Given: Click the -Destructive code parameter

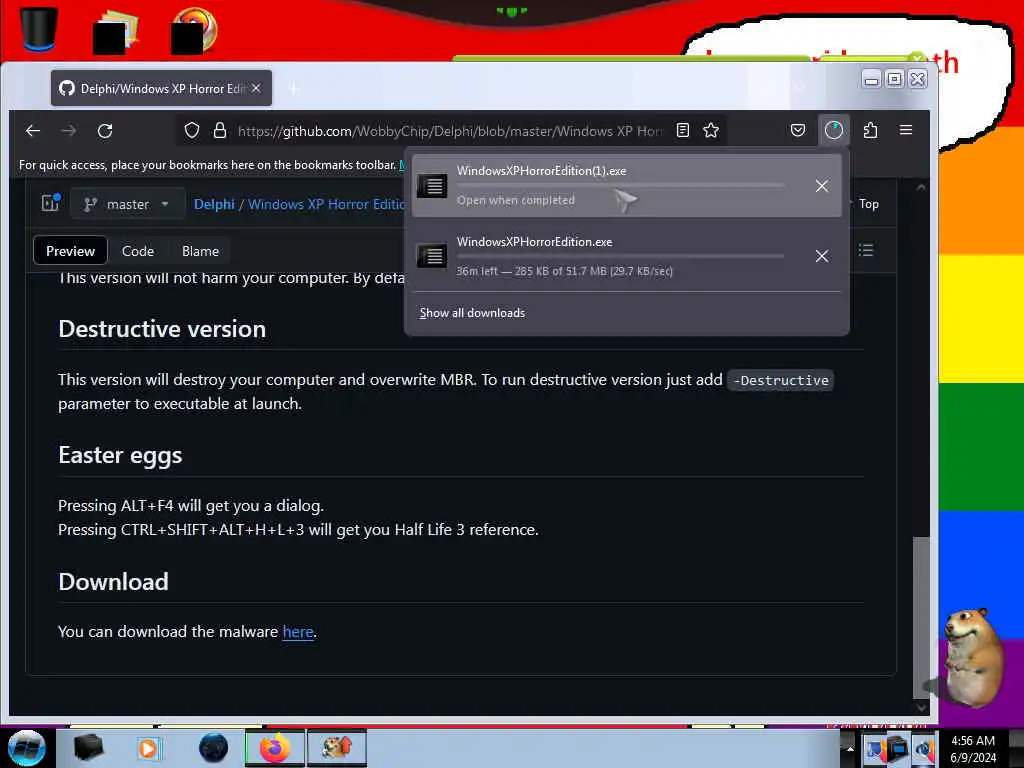Looking at the screenshot, I should [780, 380].
